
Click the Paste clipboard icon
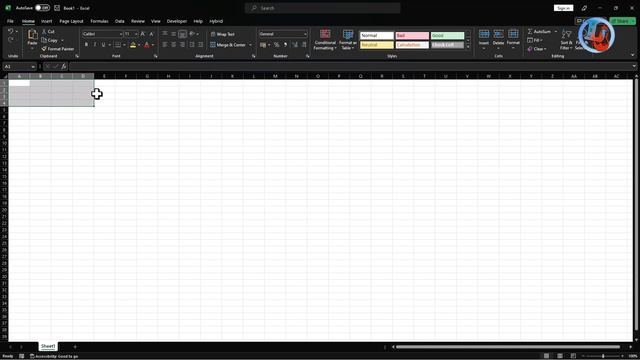pyautogui.click(x=32, y=35)
